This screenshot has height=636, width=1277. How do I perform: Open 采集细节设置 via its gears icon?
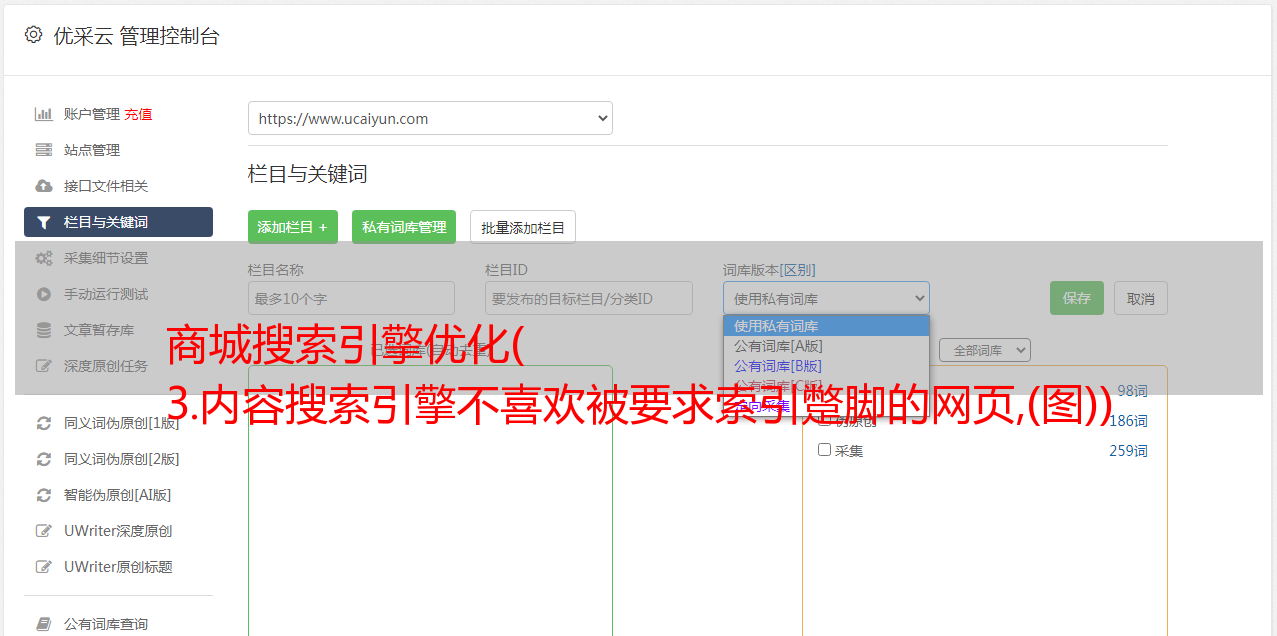(43, 258)
